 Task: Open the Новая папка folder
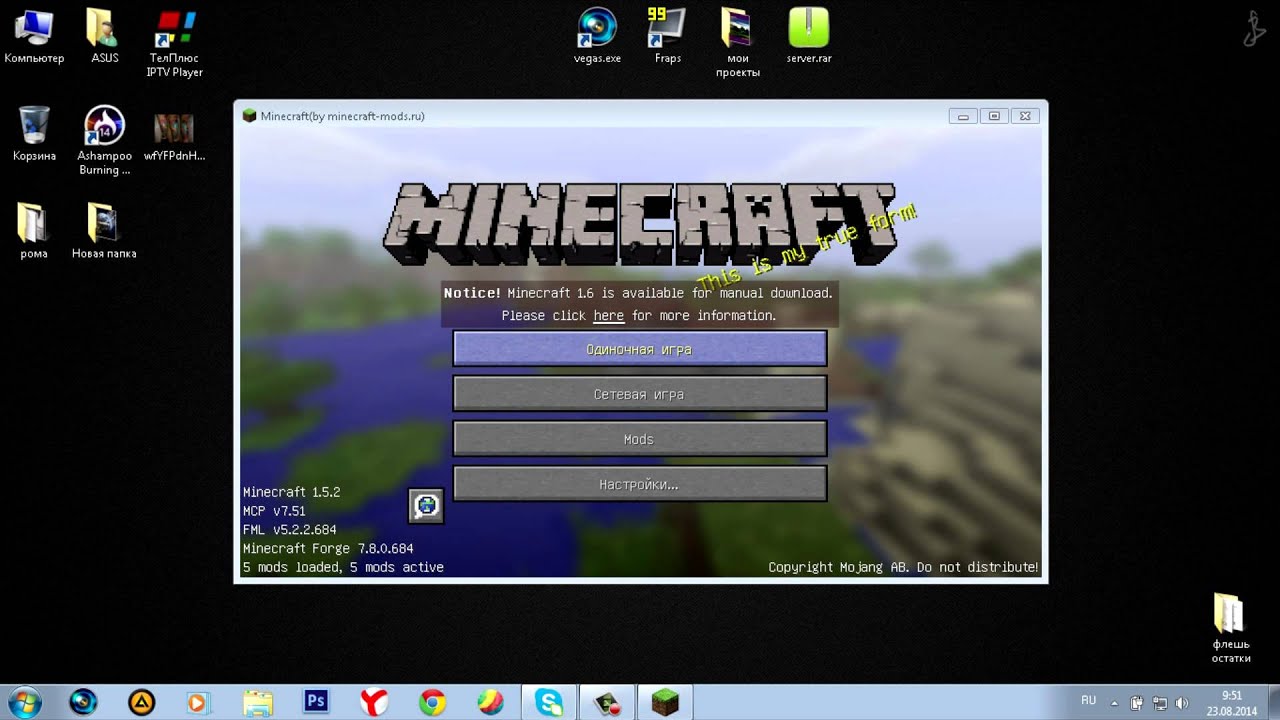click(104, 231)
